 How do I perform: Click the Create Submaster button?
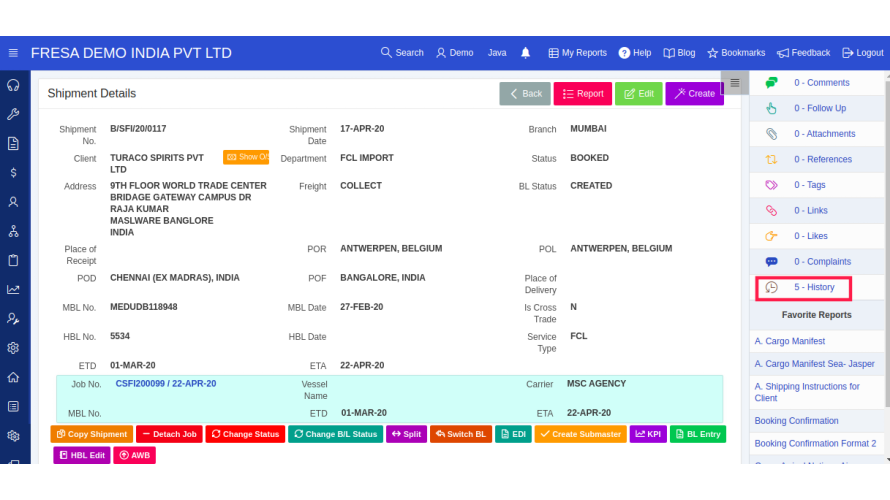[581, 434]
